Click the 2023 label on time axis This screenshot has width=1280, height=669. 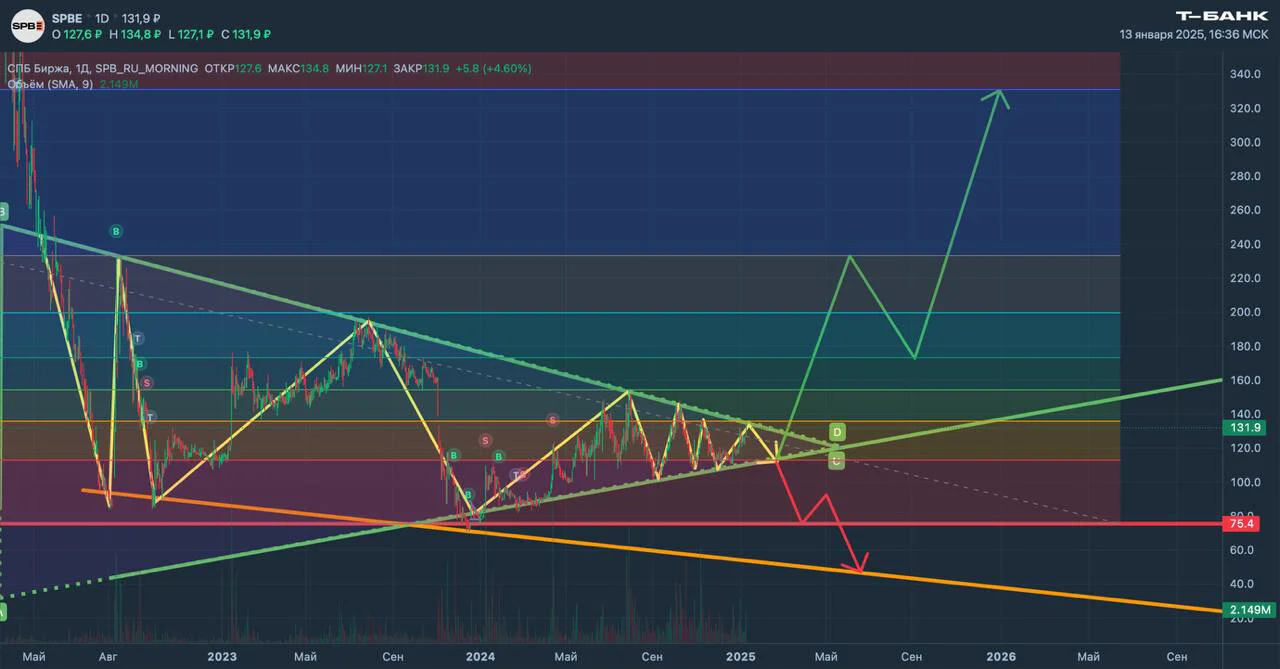[x=221, y=656]
